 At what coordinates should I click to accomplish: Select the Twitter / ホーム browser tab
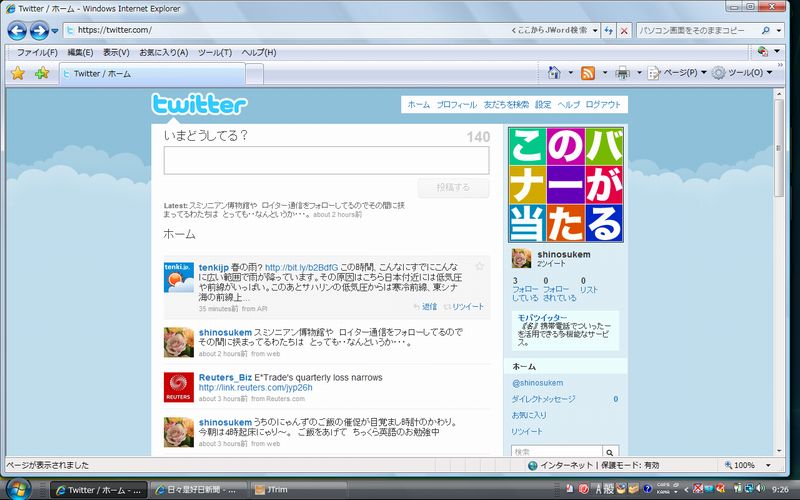coord(152,73)
